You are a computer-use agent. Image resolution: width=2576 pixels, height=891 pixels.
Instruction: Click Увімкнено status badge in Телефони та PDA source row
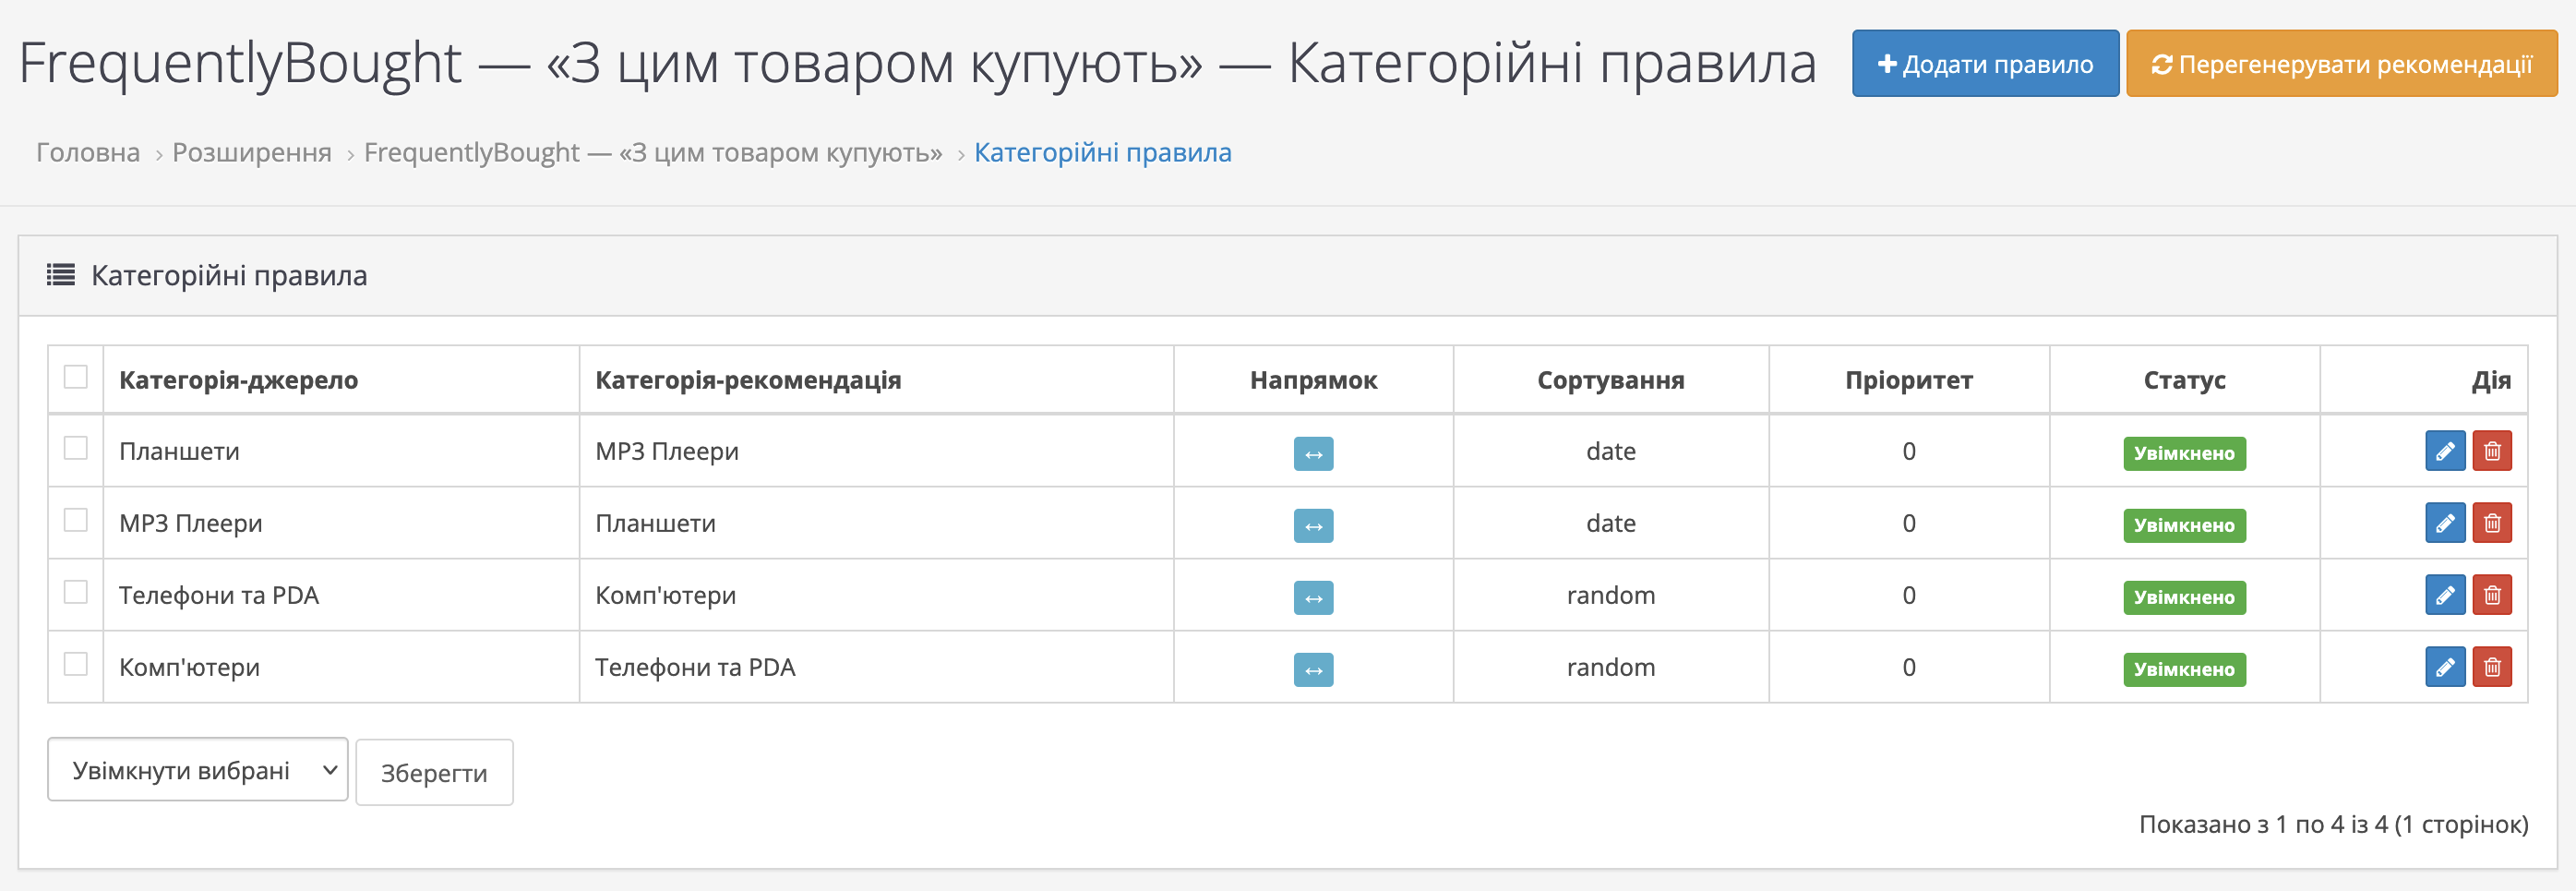click(2184, 597)
